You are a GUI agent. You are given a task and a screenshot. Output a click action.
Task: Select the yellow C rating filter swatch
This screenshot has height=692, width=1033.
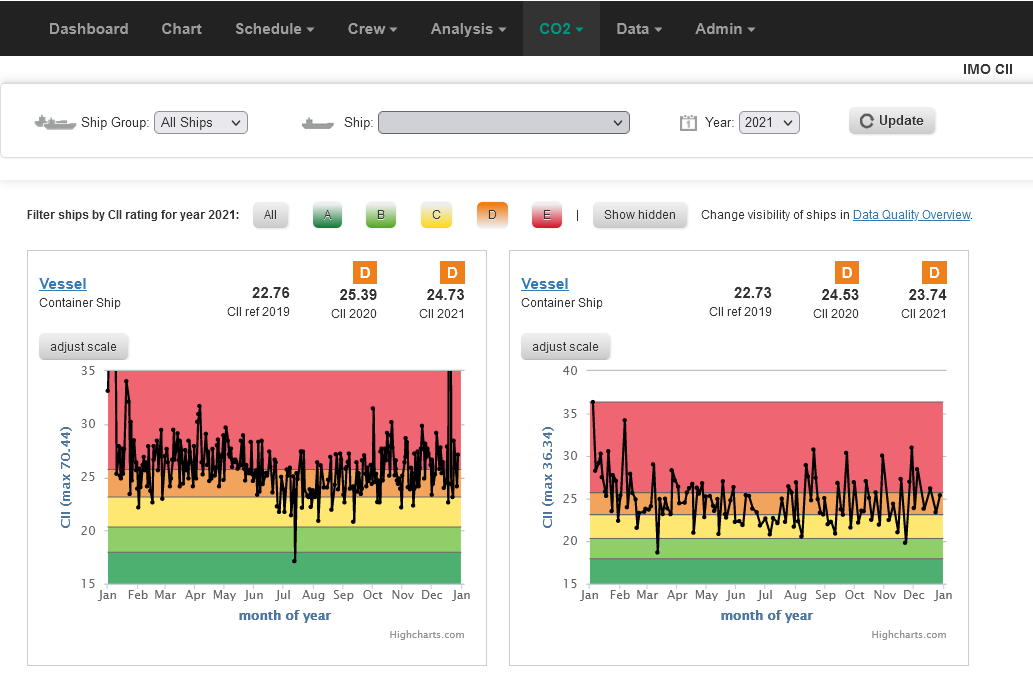tap(436, 215)
